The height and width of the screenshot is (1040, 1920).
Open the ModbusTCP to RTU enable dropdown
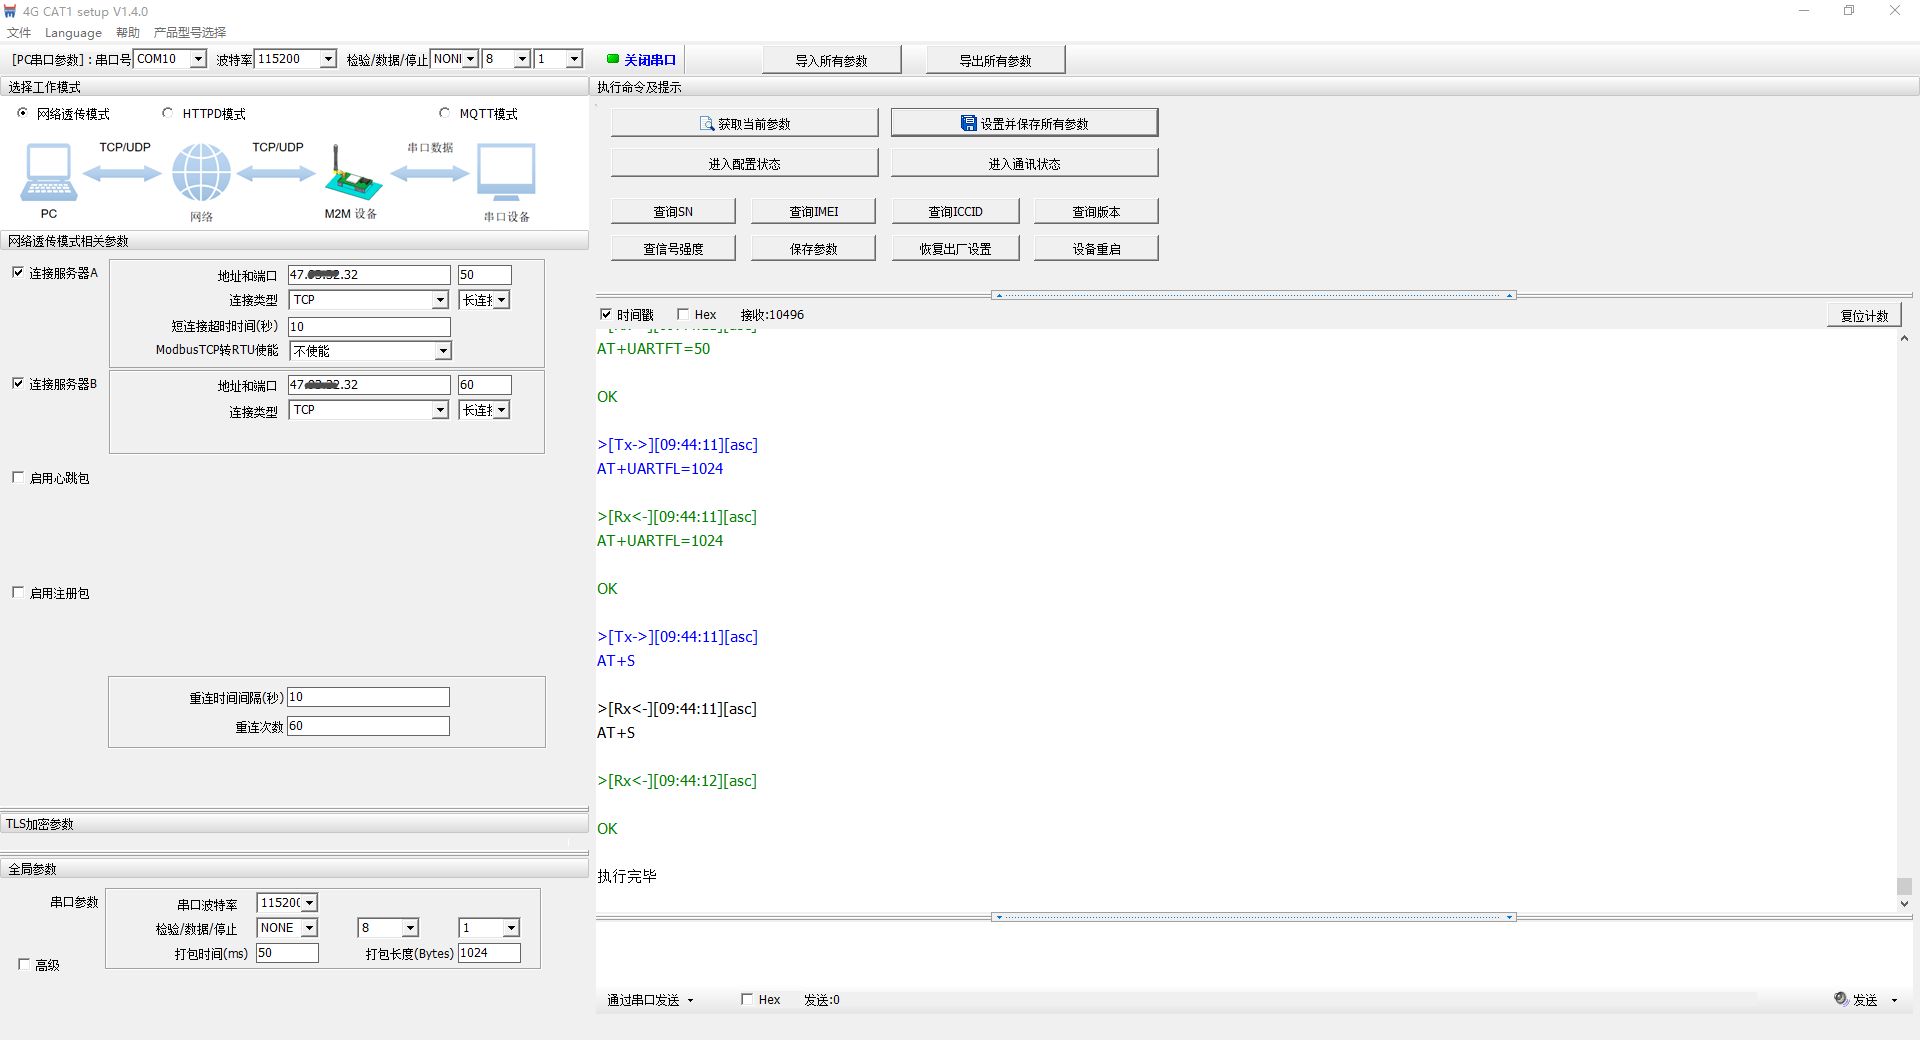pyautogui.click(x=442, y=351)
